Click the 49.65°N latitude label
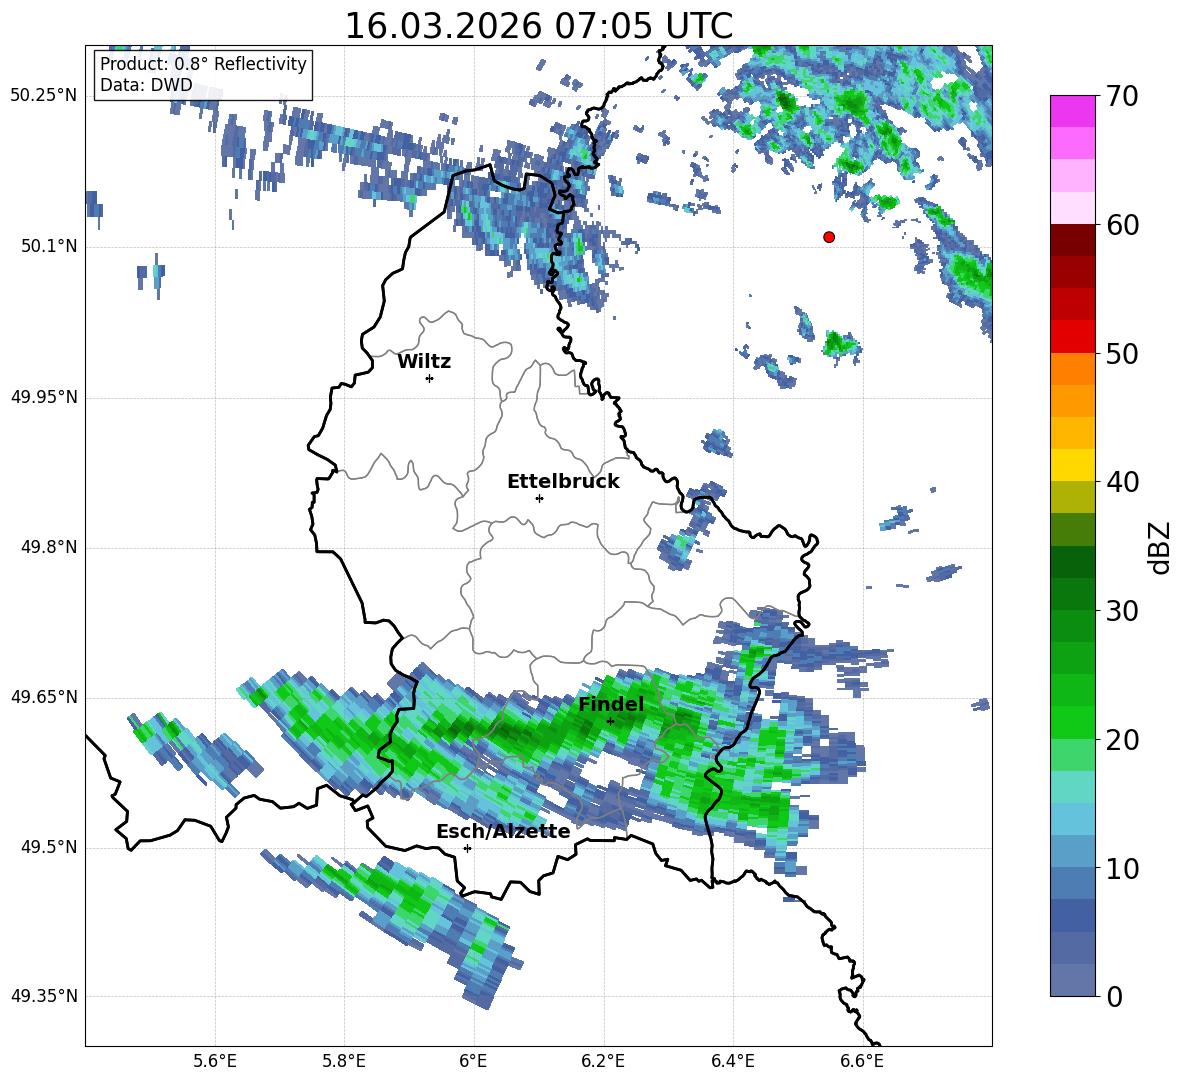This screenshot has height=1081, width=1184. (44, 696)
